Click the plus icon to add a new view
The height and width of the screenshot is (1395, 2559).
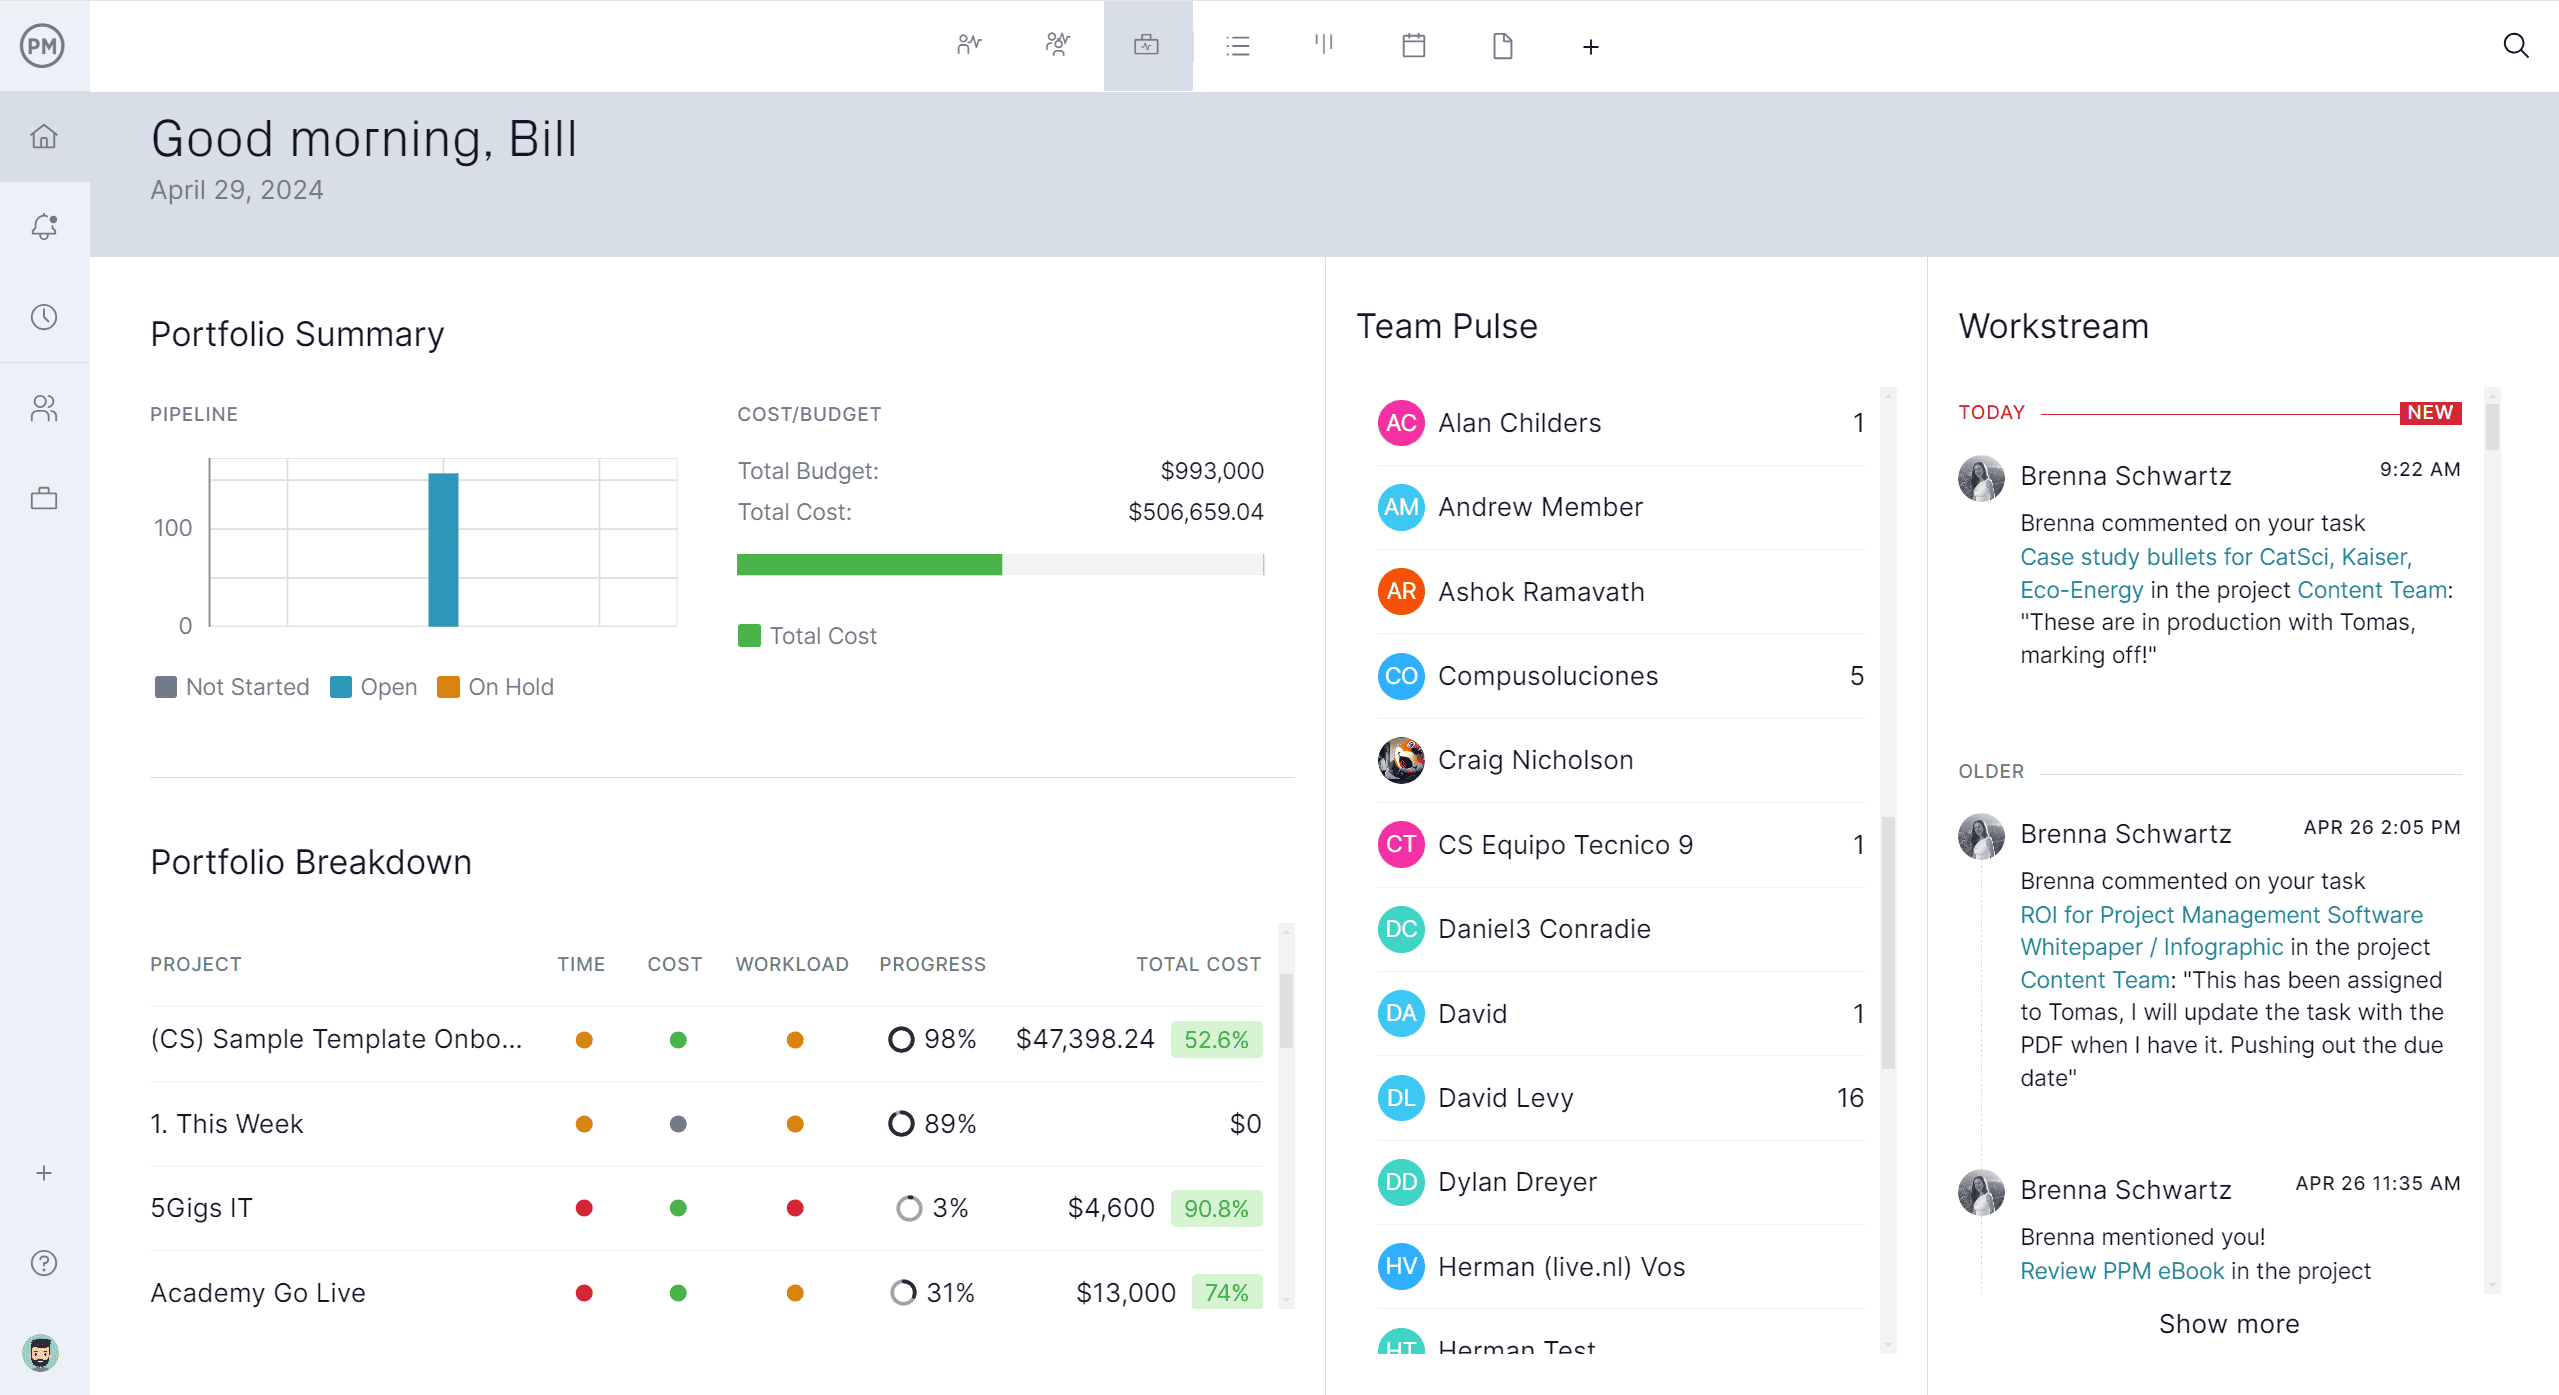[1589, 46]
